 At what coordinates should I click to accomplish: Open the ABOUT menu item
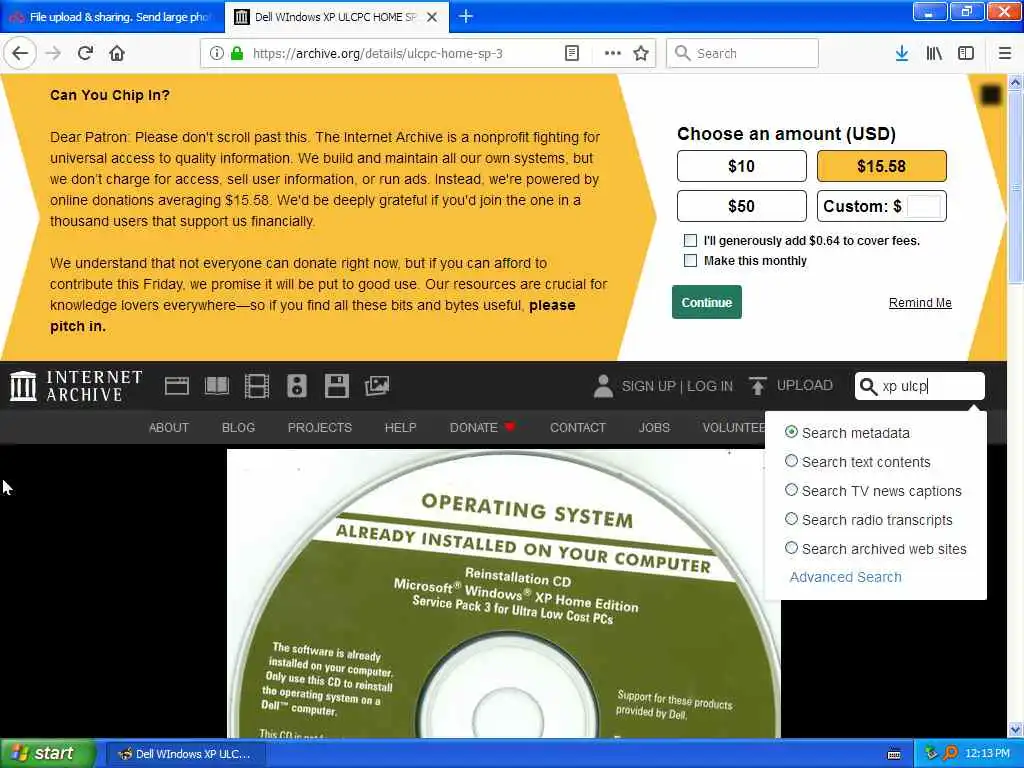(x=168, y=427)
